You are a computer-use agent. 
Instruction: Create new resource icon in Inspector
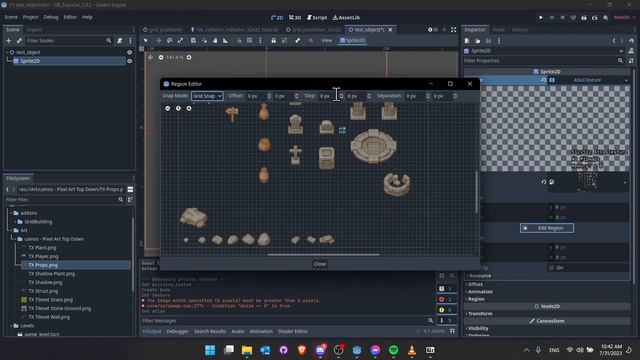pos(467,41)
